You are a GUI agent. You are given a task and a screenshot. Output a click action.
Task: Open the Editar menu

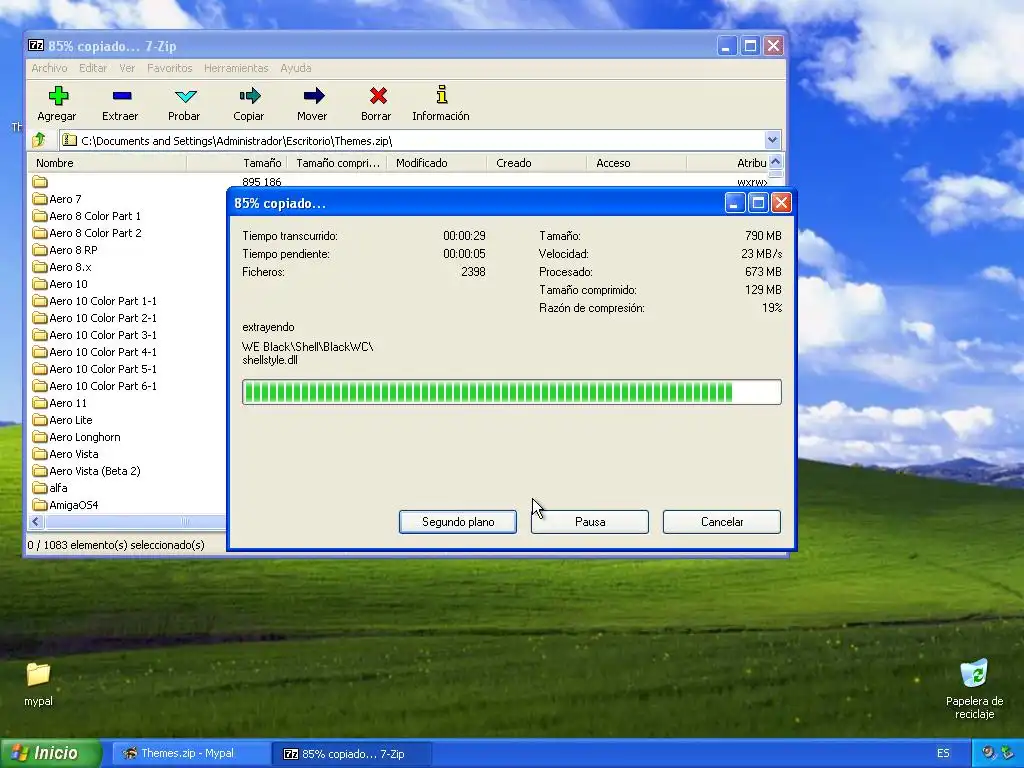point(93,68)
